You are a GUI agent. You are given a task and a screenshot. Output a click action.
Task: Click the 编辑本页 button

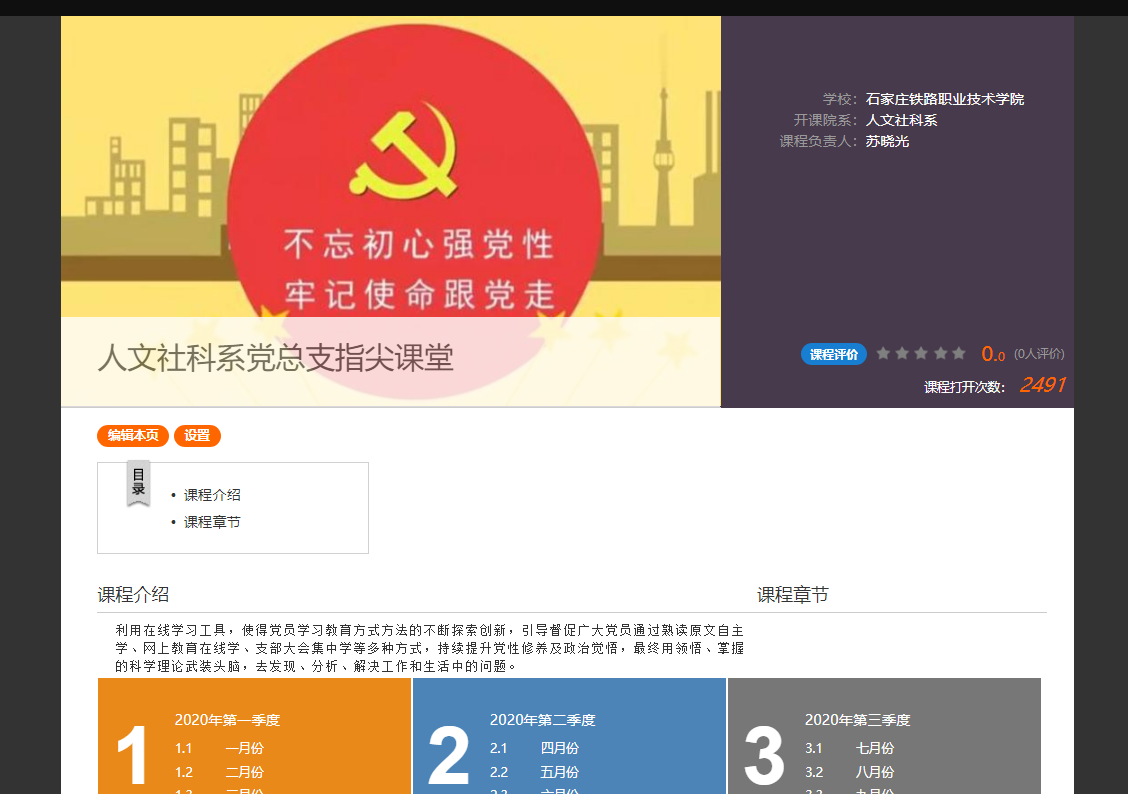[133, 436]
